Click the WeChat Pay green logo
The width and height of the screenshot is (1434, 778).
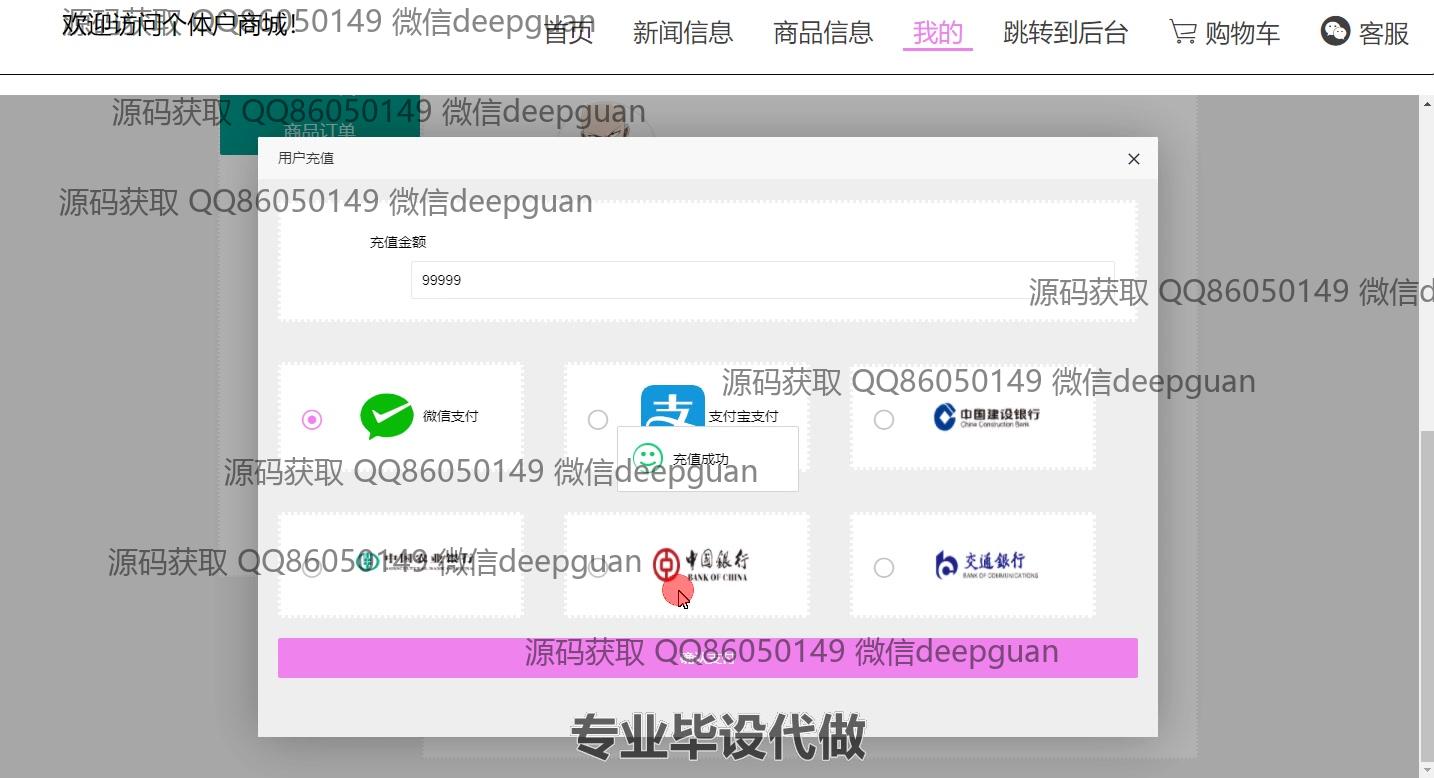[x=386, y=416]
